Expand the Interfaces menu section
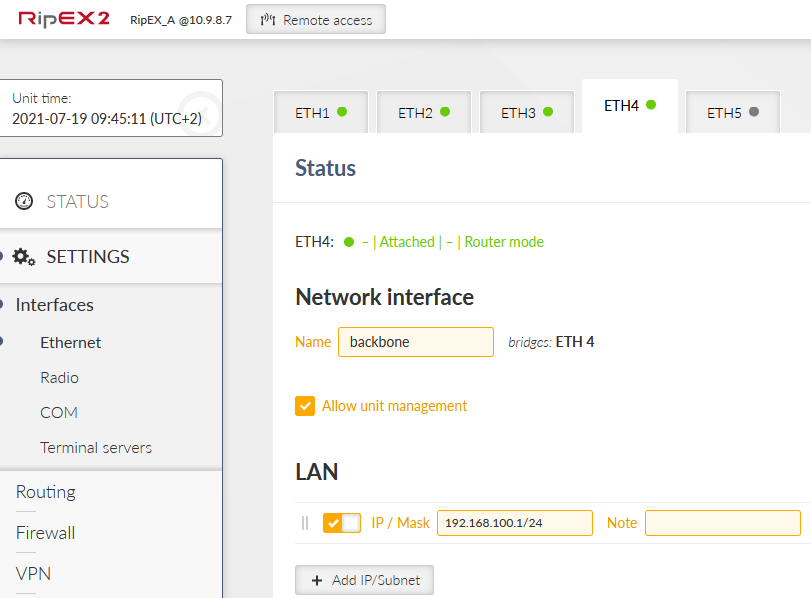811x598 pixels. pyautogui.click(x=55, y=305)
